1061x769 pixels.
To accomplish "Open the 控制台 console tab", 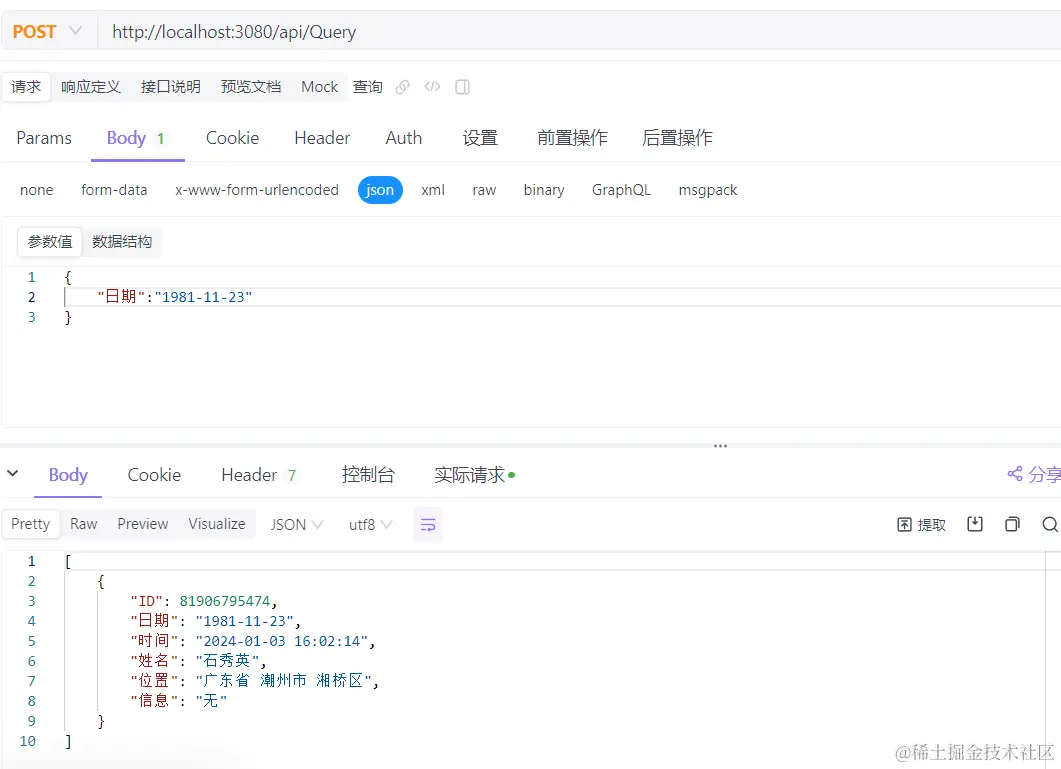I will 368,475.
